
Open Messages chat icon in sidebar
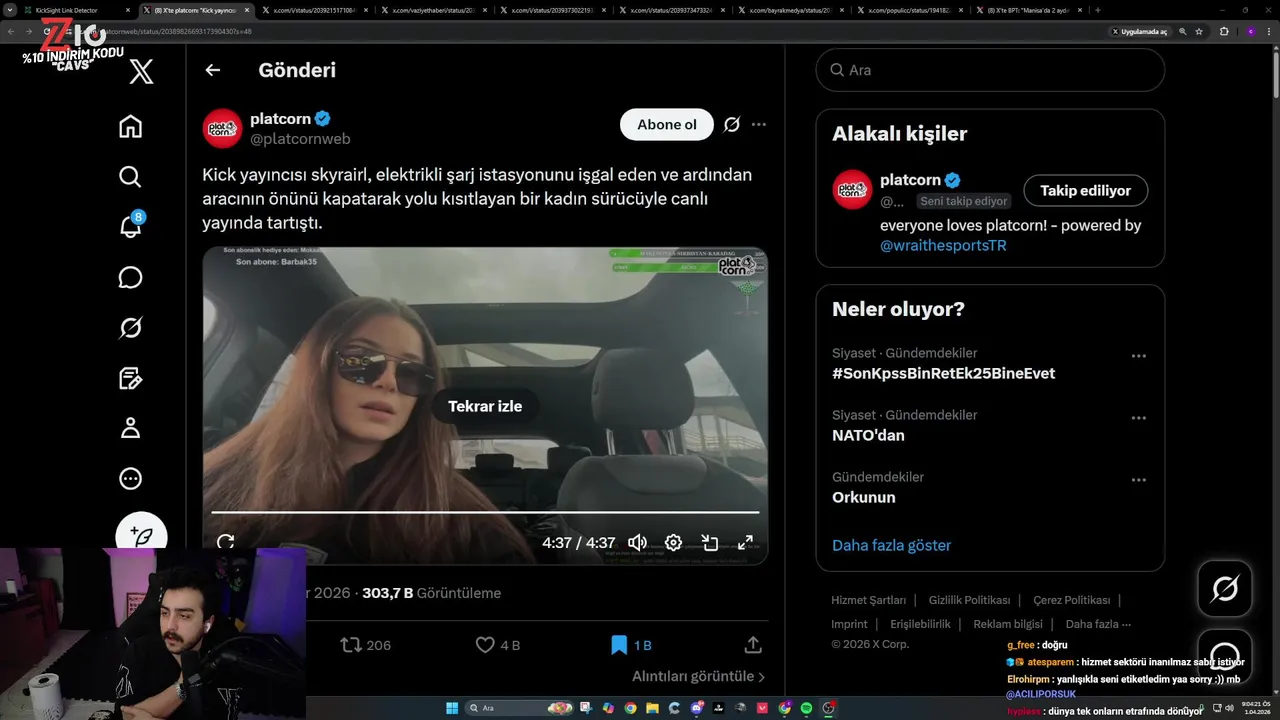[x=130, y=277]
